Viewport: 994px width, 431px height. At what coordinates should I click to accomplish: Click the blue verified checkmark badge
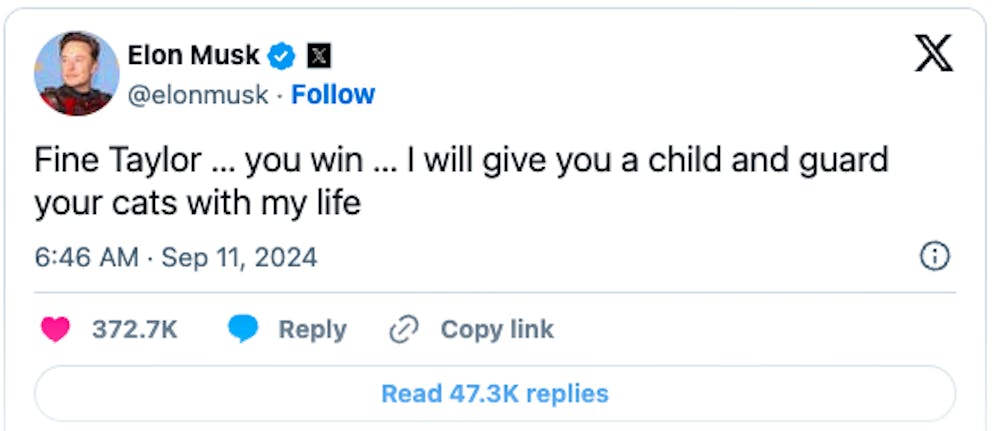(283, 56)
